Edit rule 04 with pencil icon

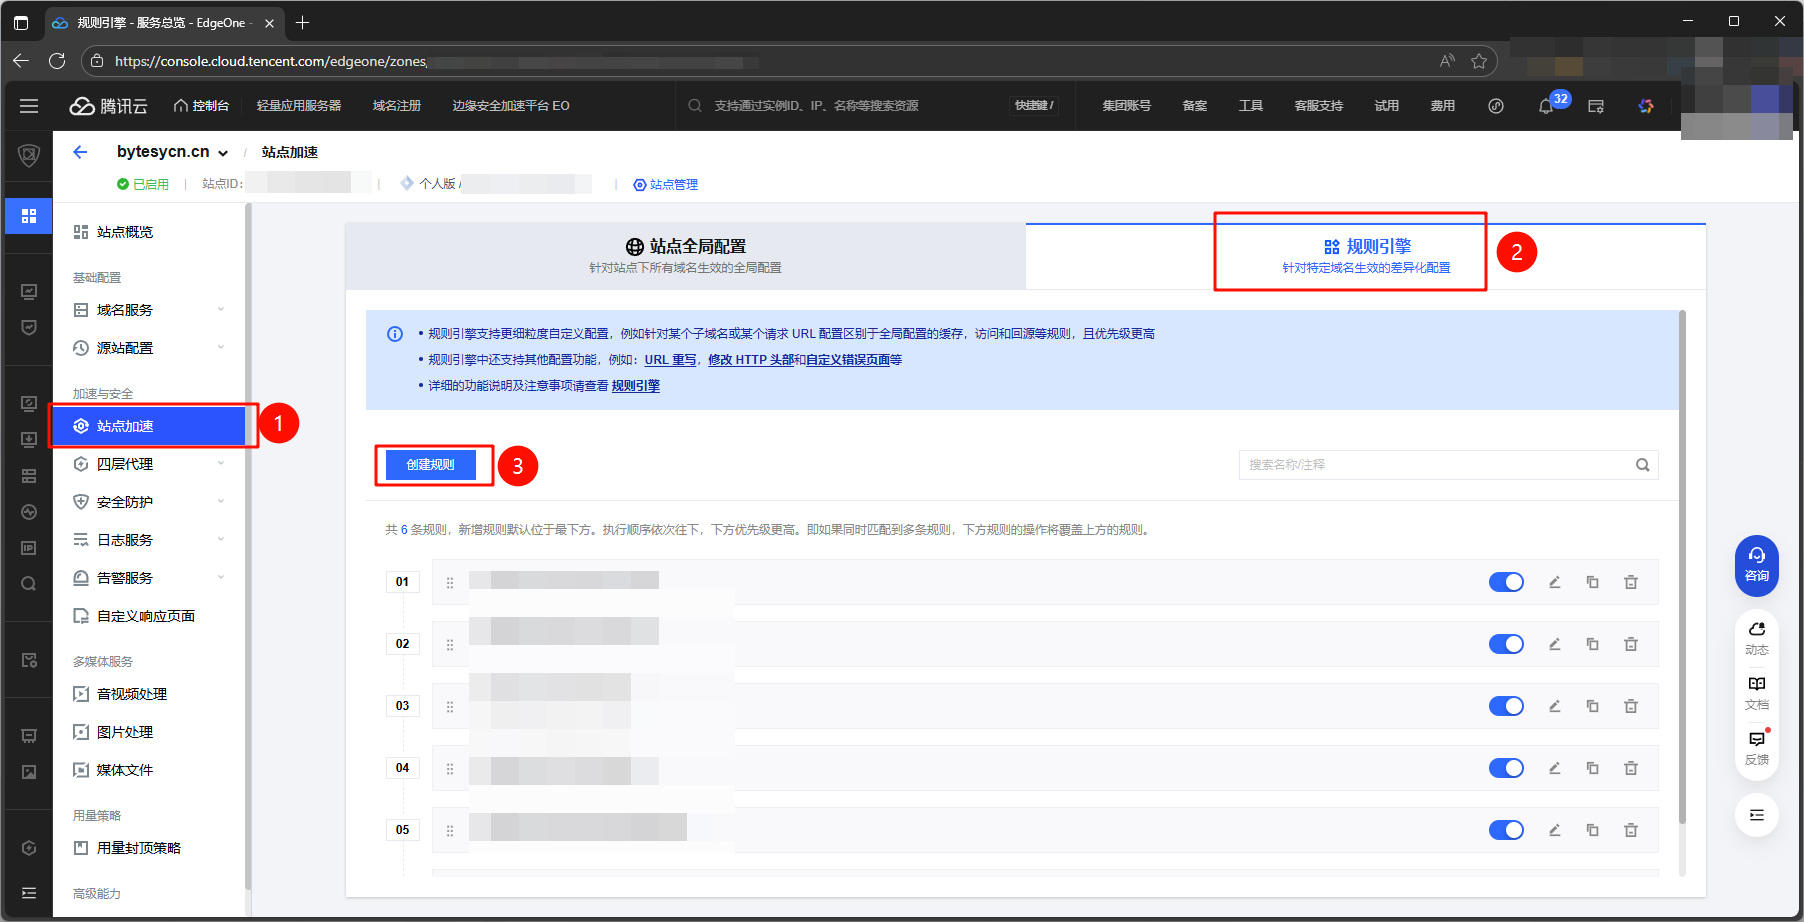click(x=1555, y=768)
